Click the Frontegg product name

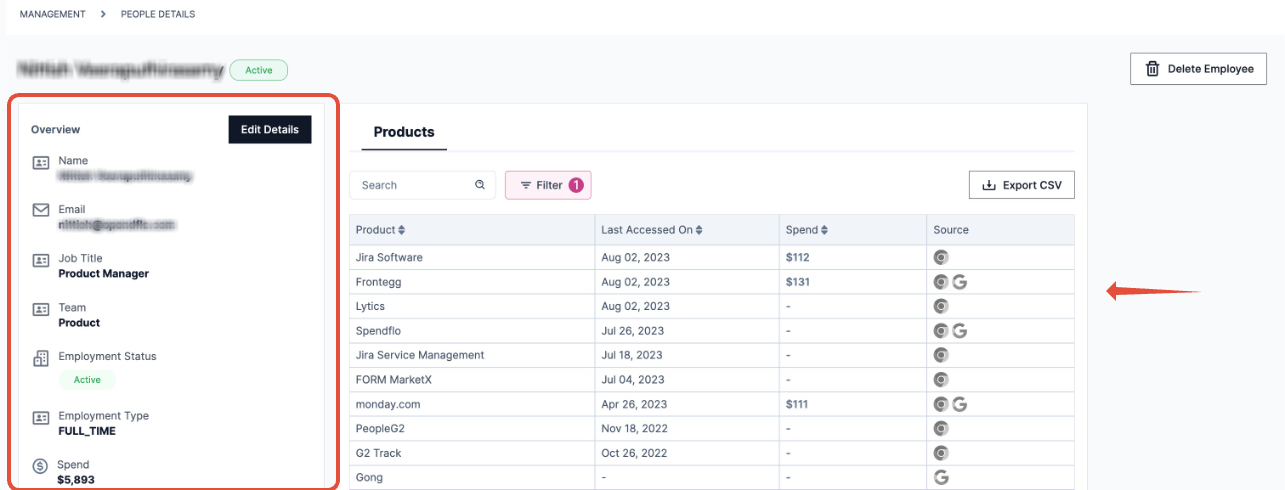[x=378, y=282]
